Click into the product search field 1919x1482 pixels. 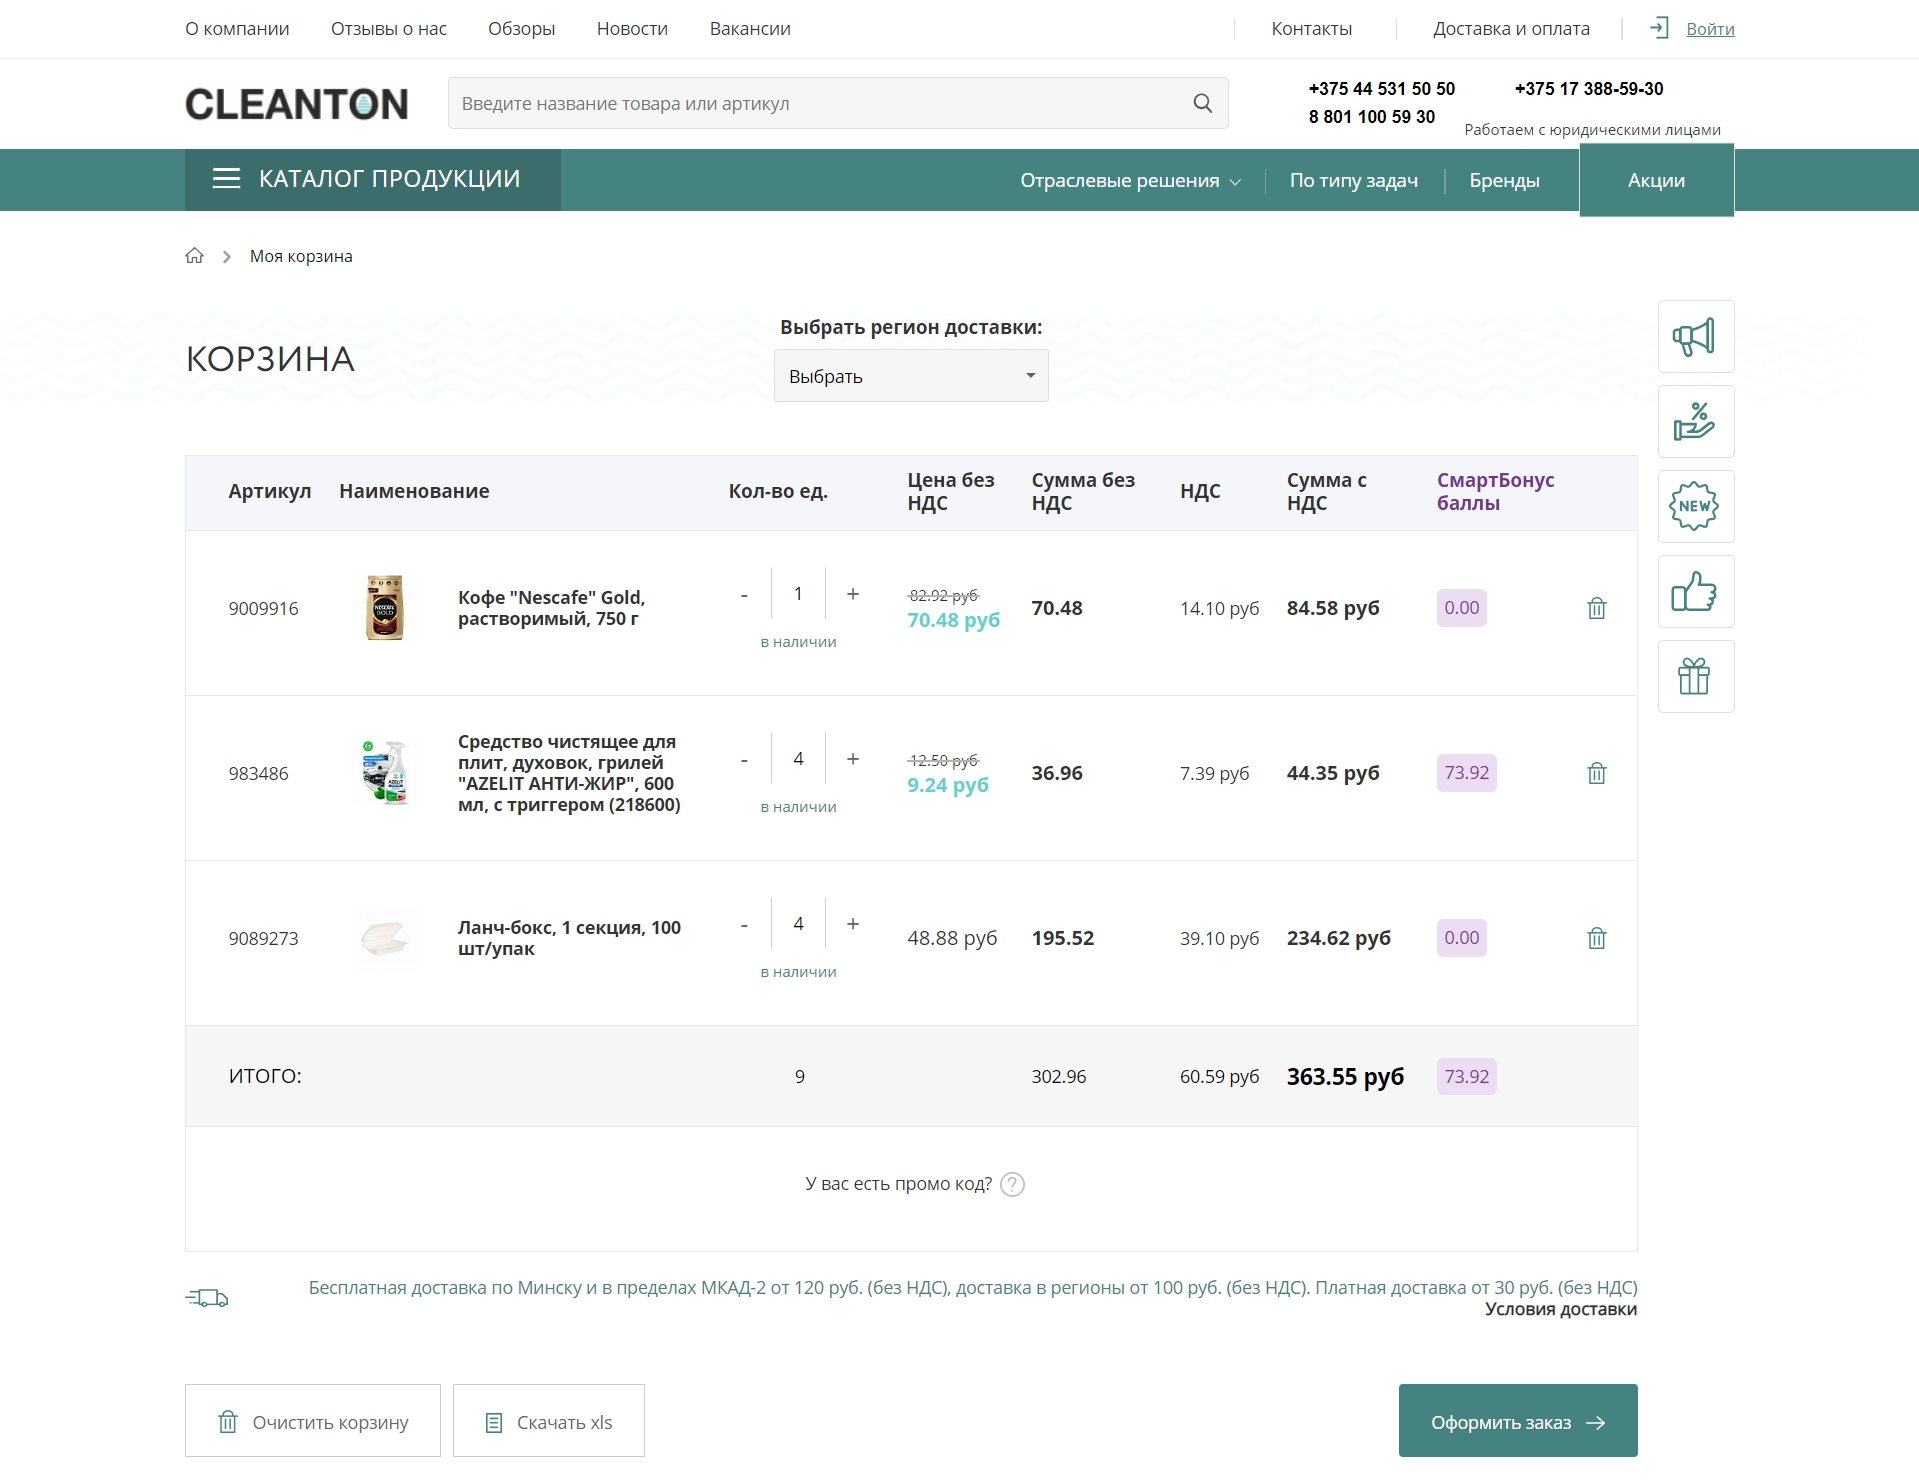(x=815, y=103)
